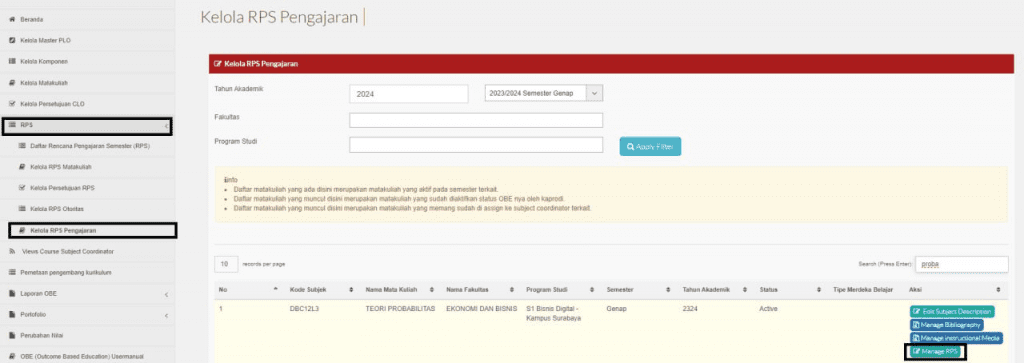Click the Apply Filter button

(x=650, y=147)
